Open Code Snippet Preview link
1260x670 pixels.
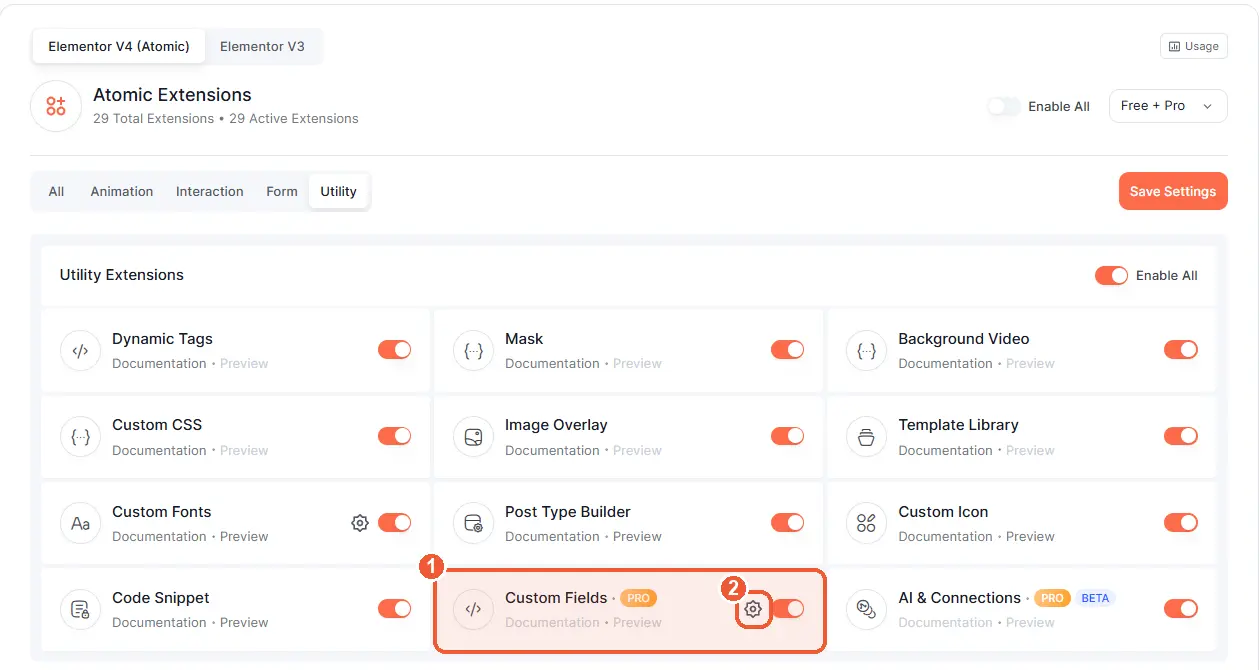tap(244, 622)
